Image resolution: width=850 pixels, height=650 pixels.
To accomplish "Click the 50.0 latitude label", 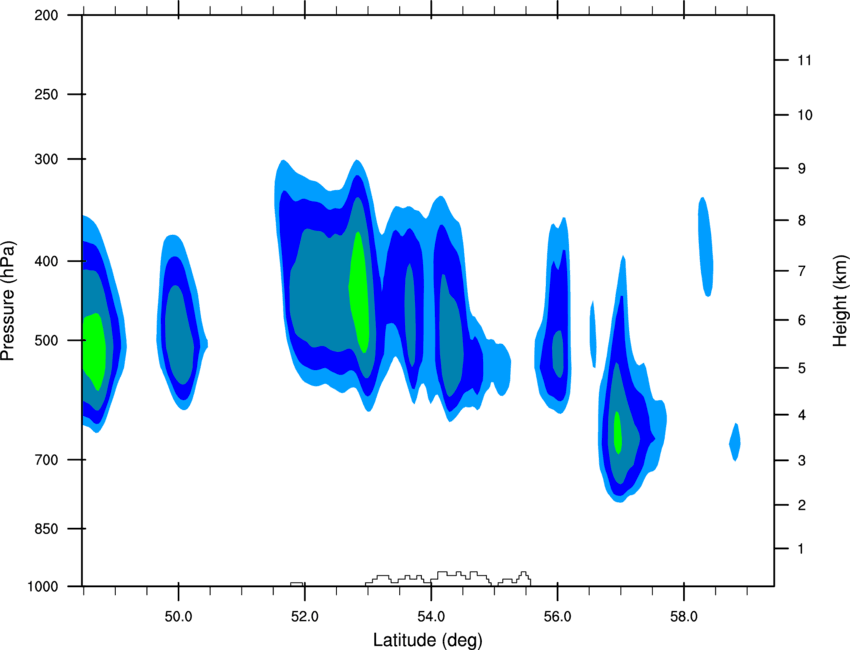I will (178, 617).
